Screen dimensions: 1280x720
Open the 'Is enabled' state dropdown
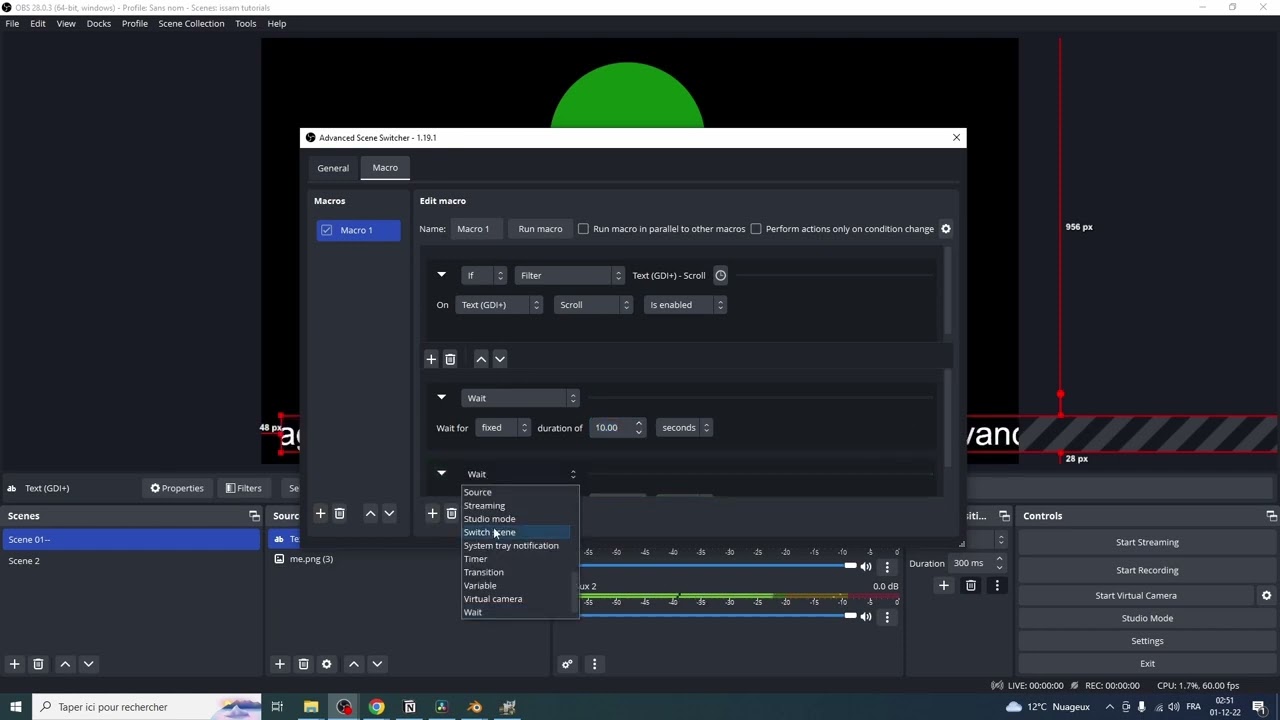[686, 305]
